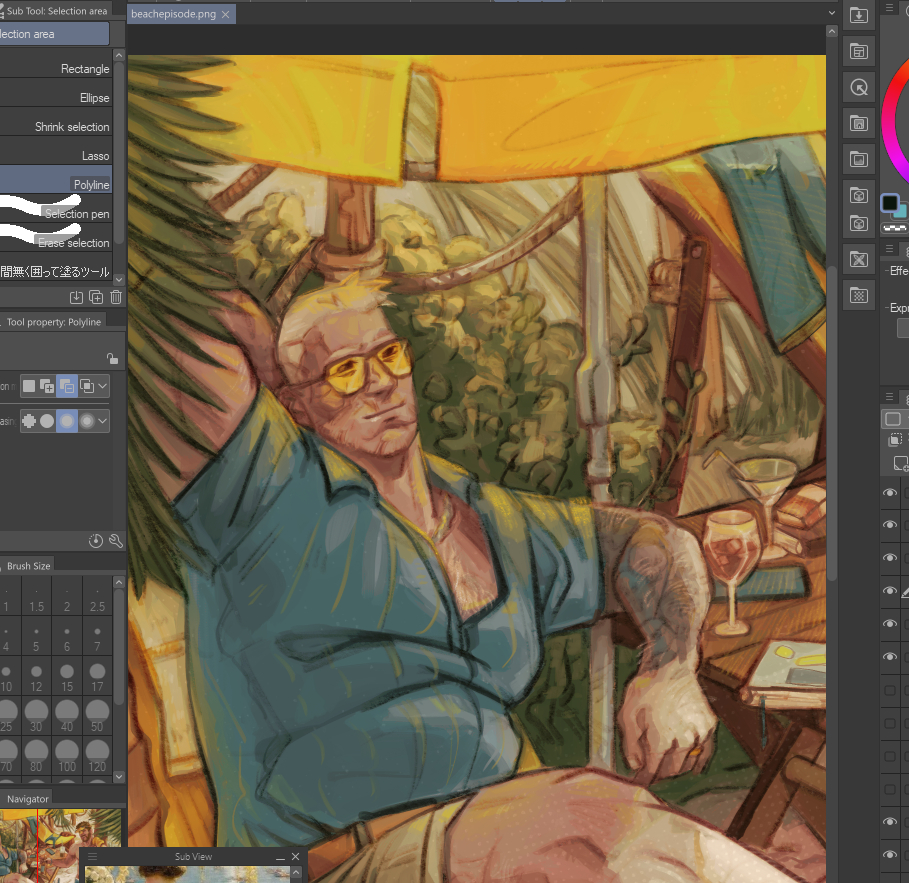Open the 3D material folder icon

(857, 195)
